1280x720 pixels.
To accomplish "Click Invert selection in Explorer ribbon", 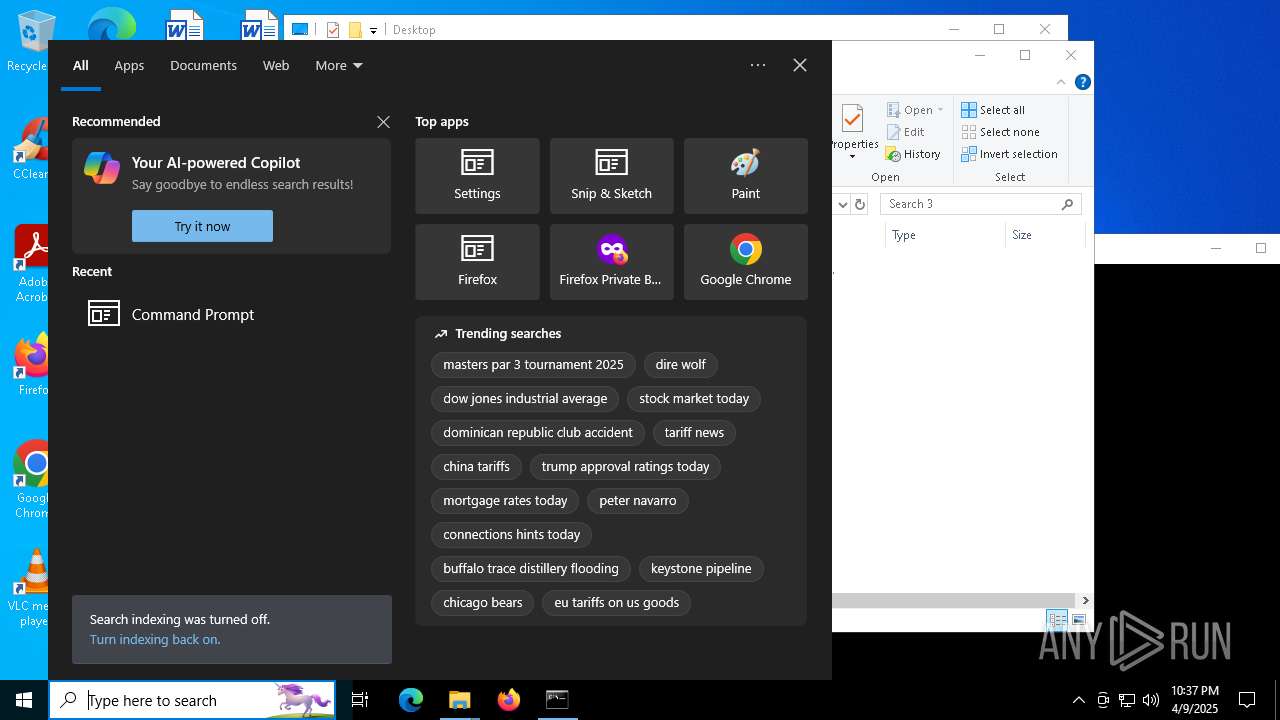I will tap(1010, 154).
